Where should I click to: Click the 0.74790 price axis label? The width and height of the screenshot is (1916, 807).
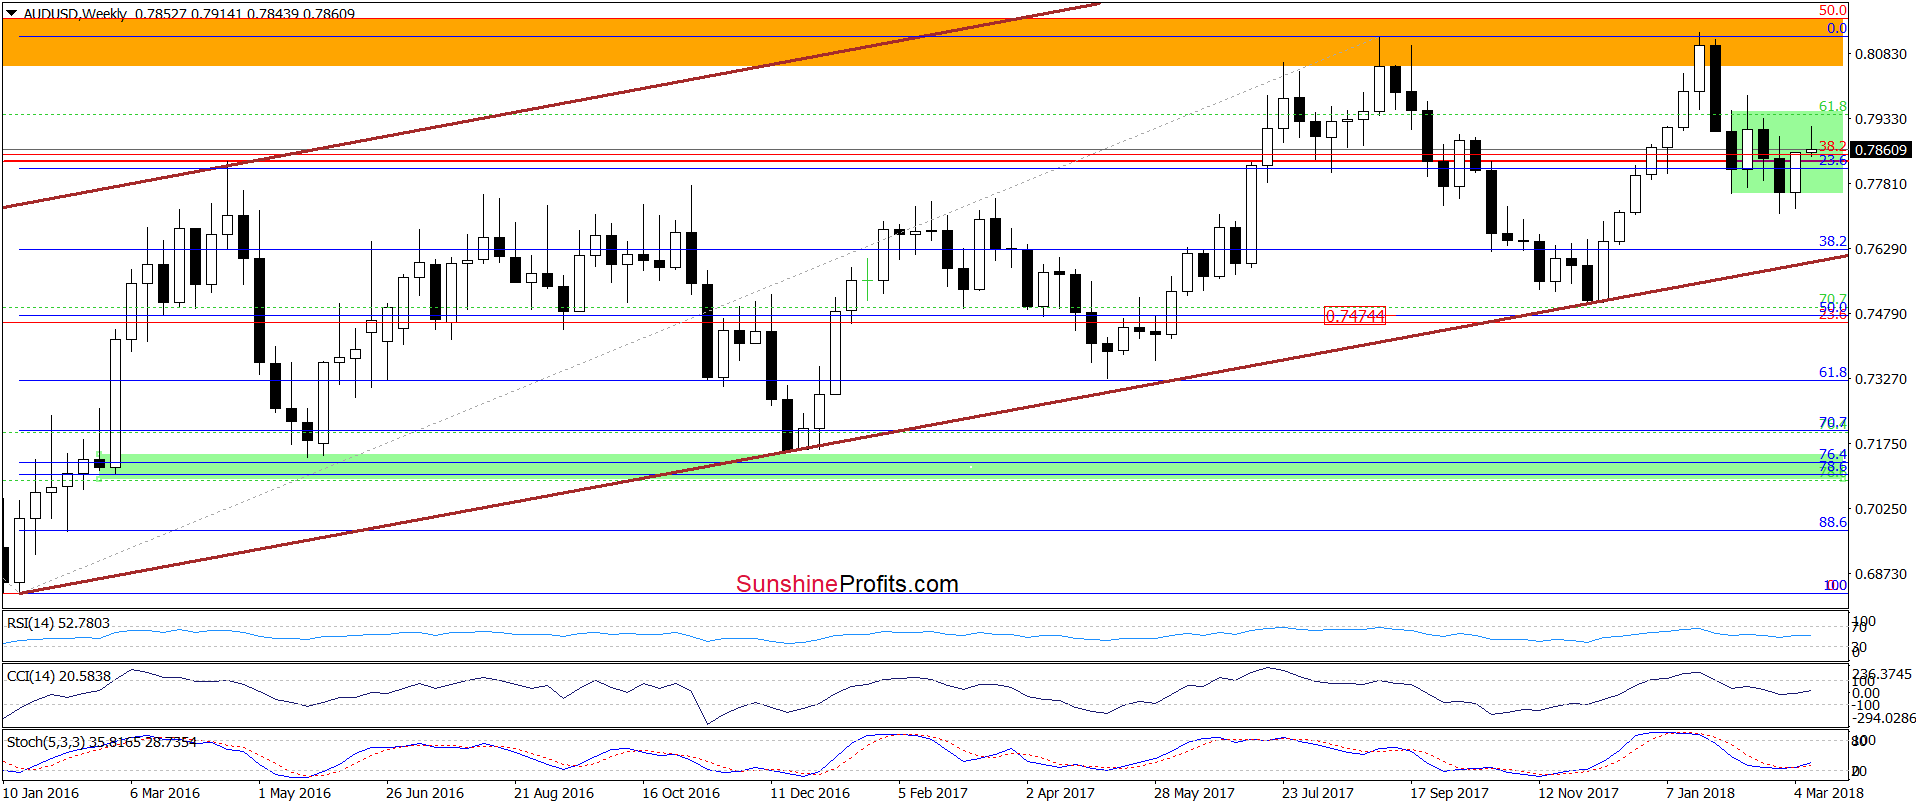(x=1881, y=314)
